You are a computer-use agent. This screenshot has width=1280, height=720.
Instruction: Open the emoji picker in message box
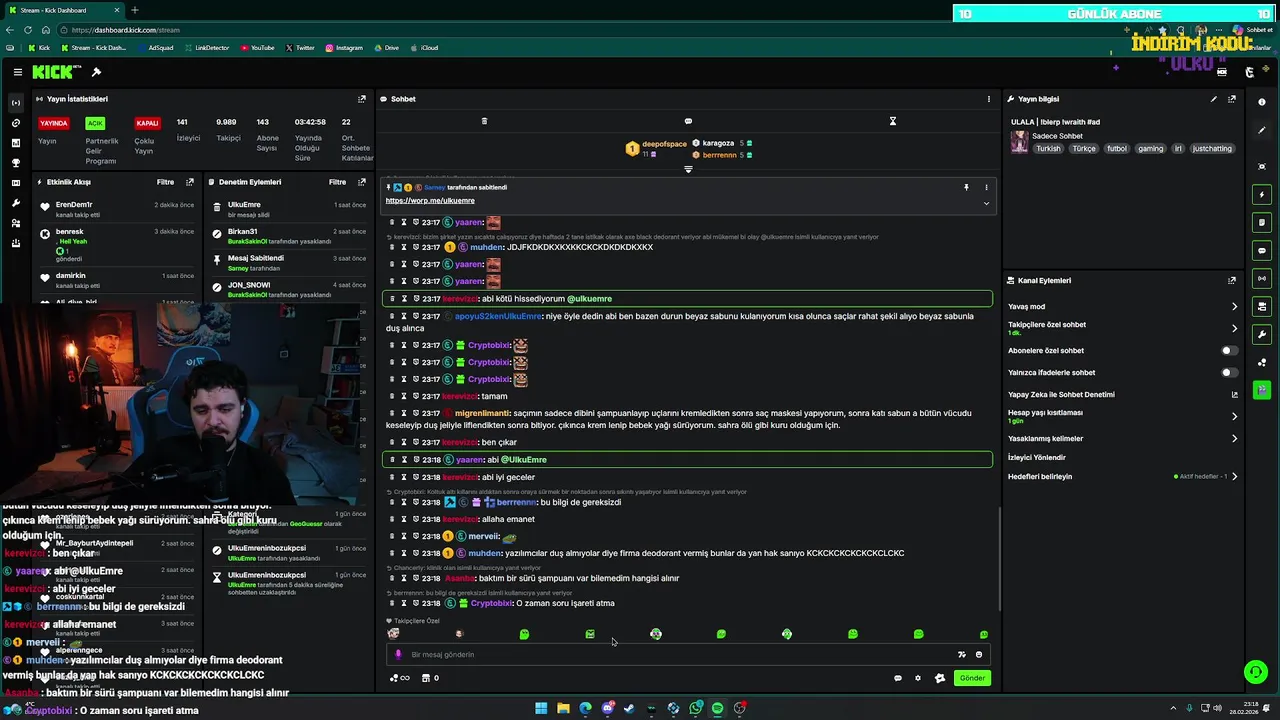tap(979, 655)
